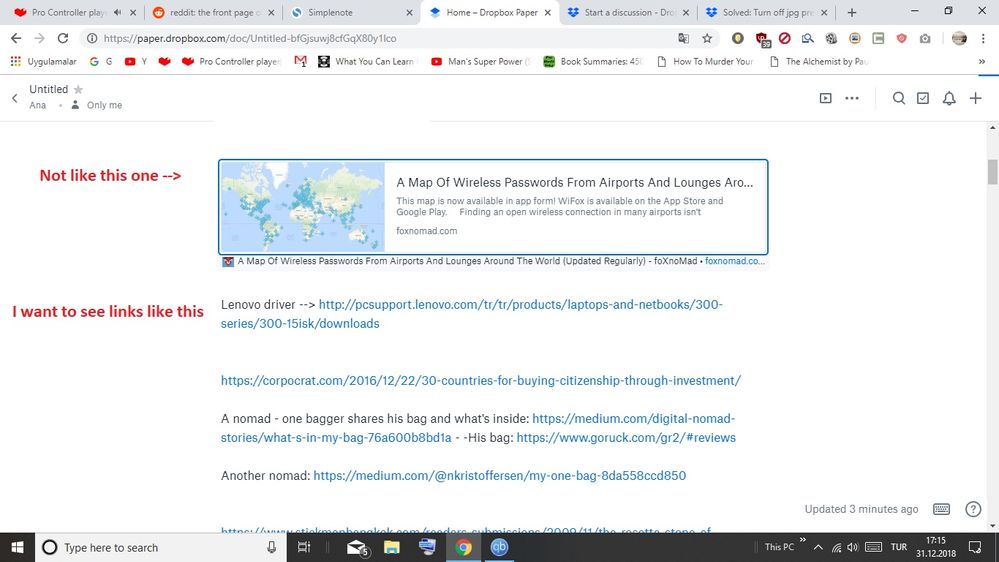999x562 pixels.
Task: Open the notifications bell
Action: (x=949, y=98)
